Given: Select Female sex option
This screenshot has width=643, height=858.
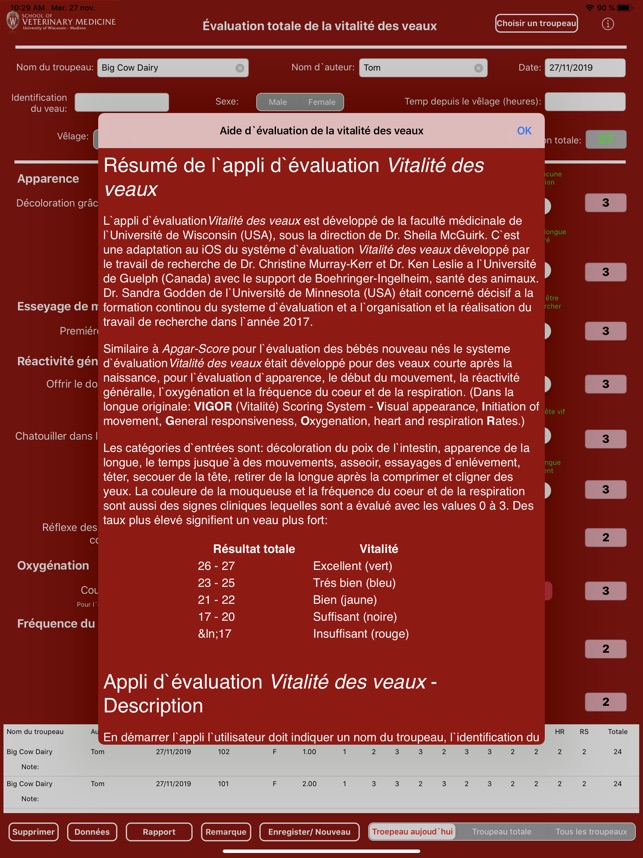Looking at the screenshot, I should point(321,102).
